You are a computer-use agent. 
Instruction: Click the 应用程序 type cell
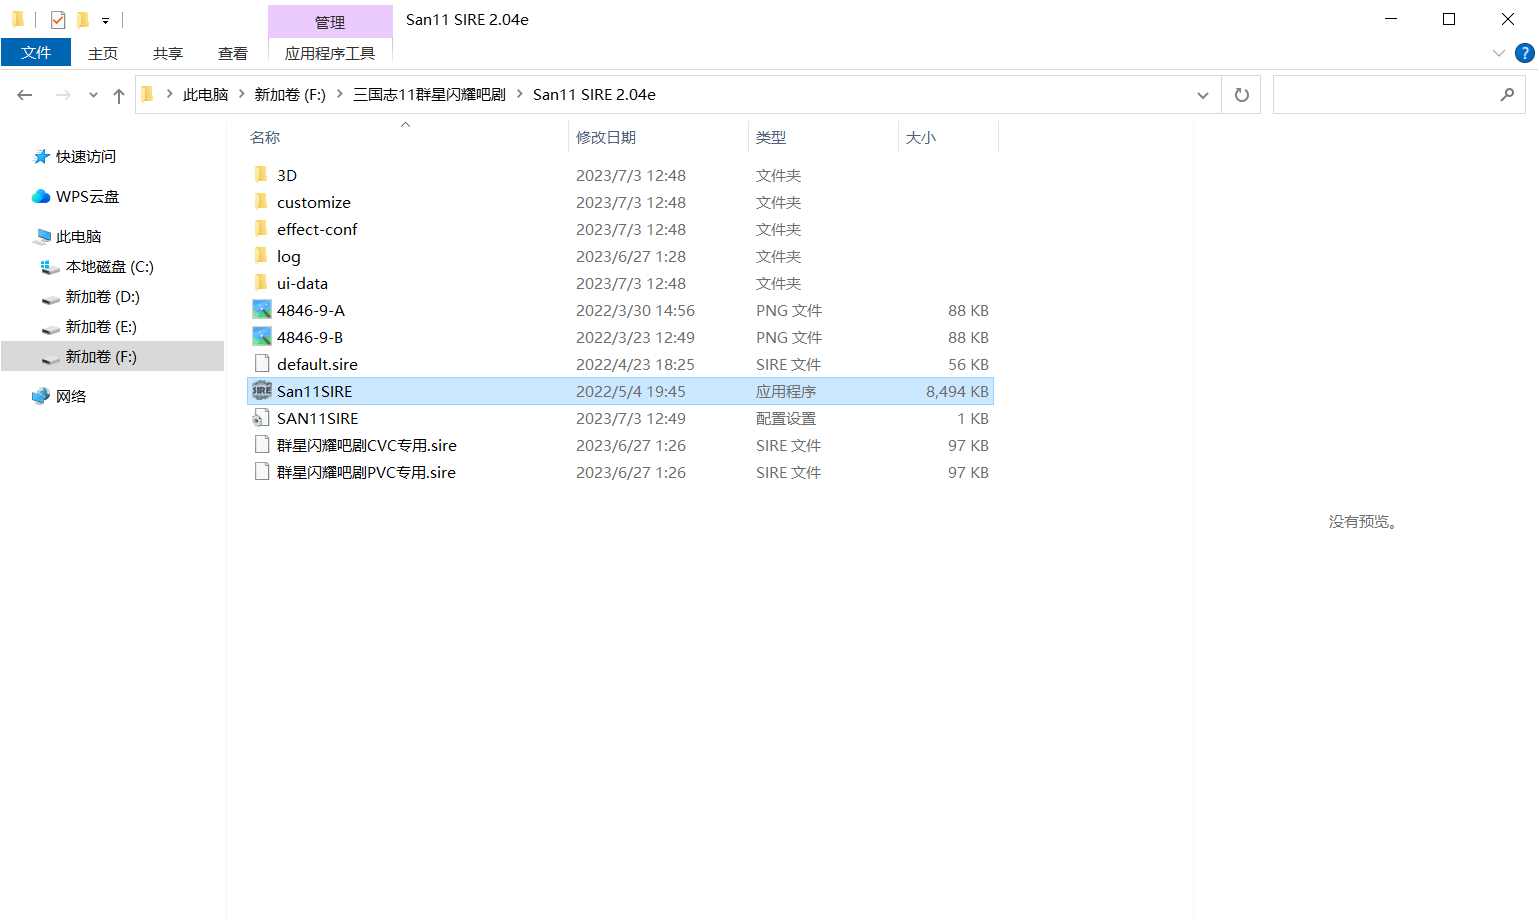point(786,391)
